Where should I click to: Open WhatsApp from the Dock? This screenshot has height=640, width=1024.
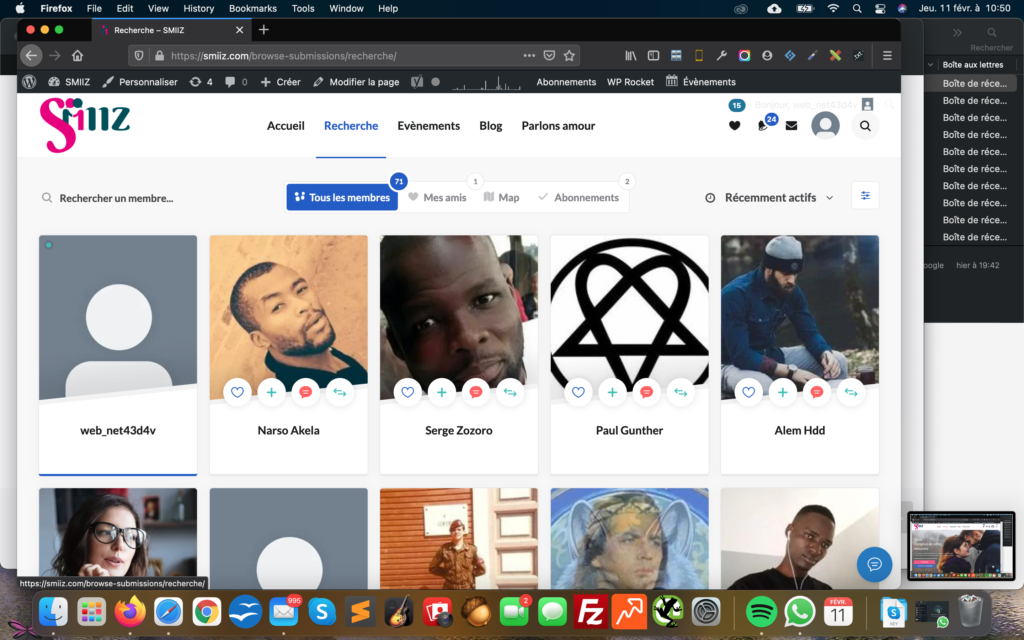tap(799, 612)
